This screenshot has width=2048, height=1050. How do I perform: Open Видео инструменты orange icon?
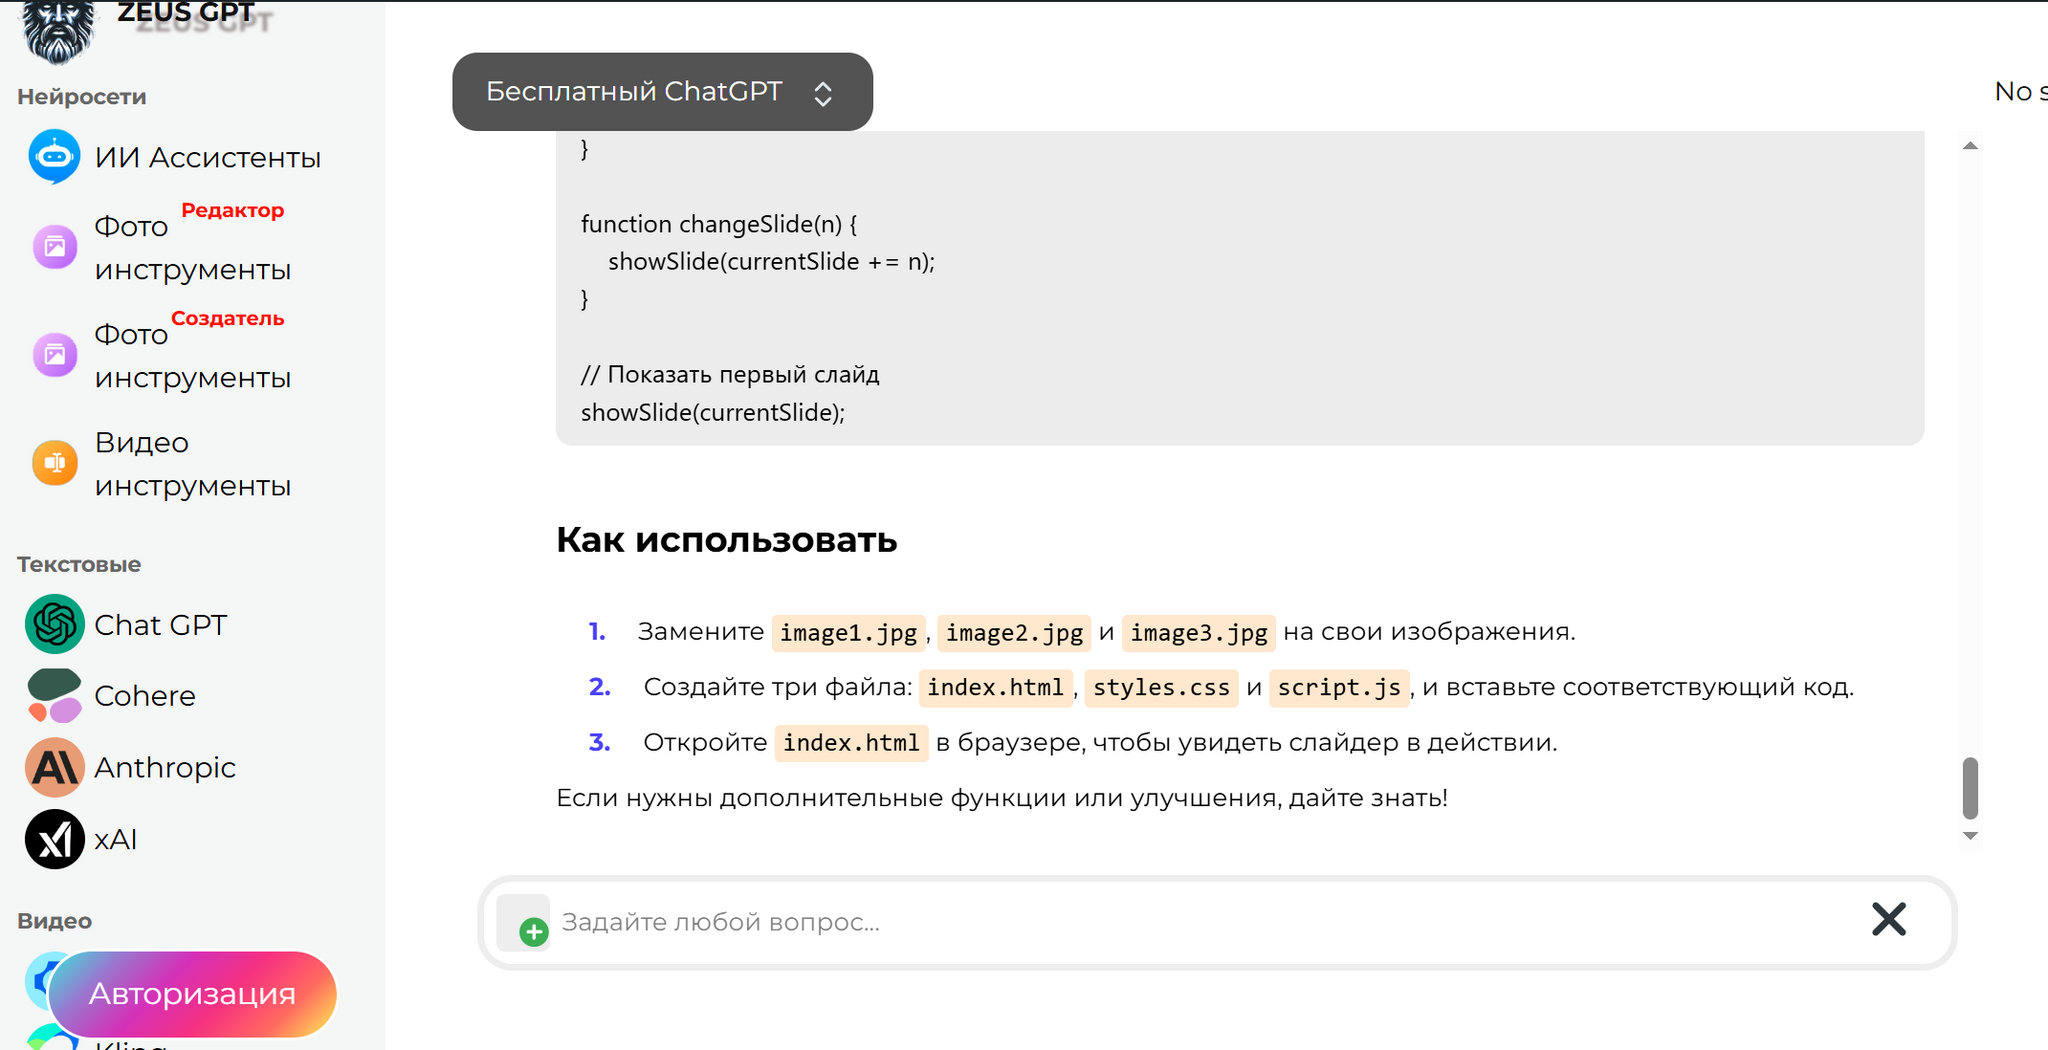point(54,463)
